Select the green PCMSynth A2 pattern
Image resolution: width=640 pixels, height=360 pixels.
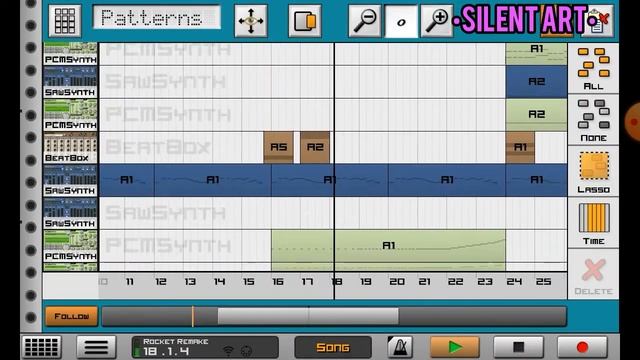coord(536,115)
